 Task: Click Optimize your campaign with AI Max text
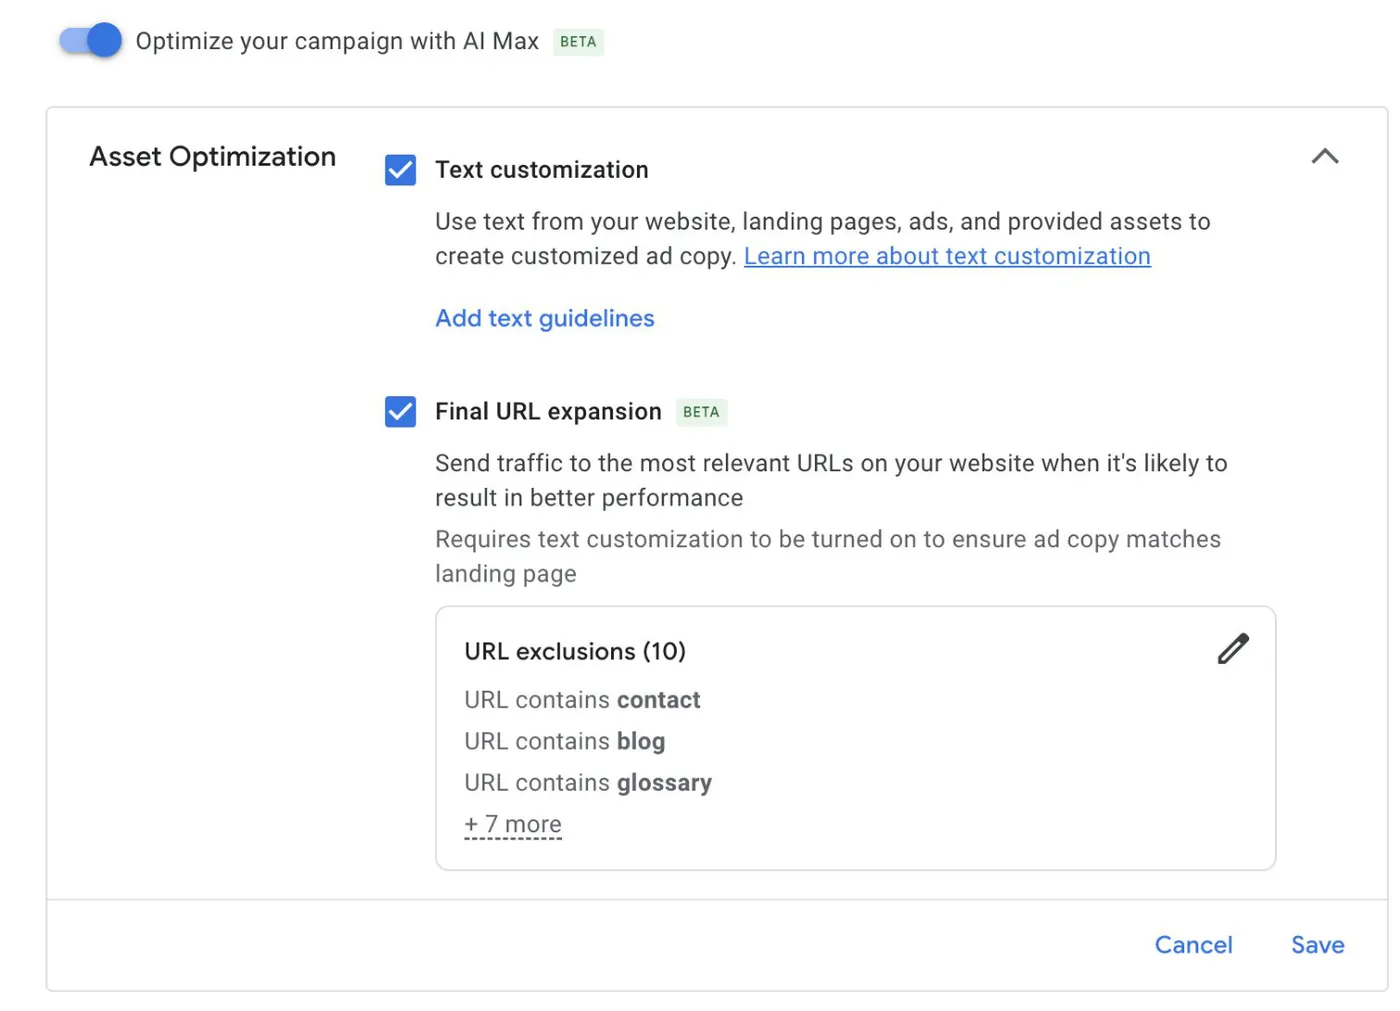coord(337,41)
